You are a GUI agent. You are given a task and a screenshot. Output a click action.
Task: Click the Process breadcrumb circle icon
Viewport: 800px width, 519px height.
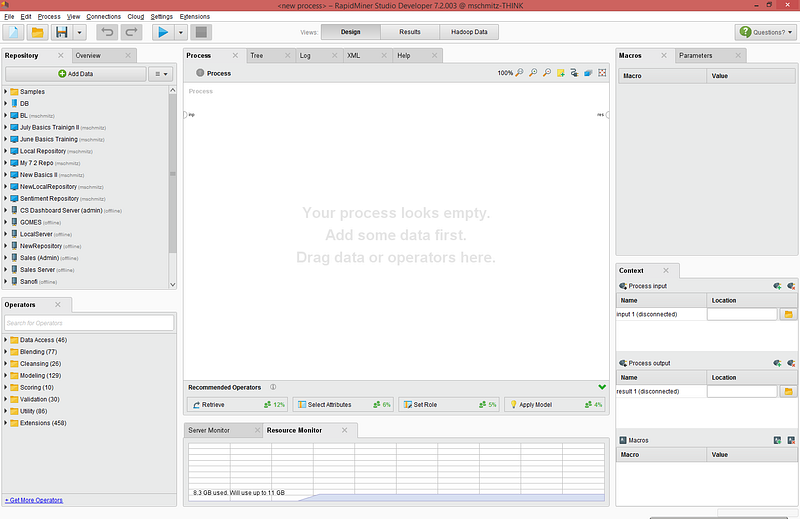point(200,73)
